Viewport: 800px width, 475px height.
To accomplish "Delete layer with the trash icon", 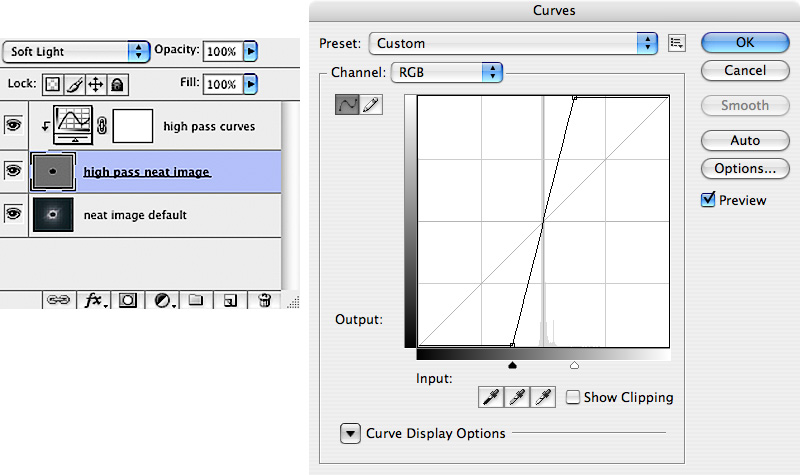I will pos(265,299).
